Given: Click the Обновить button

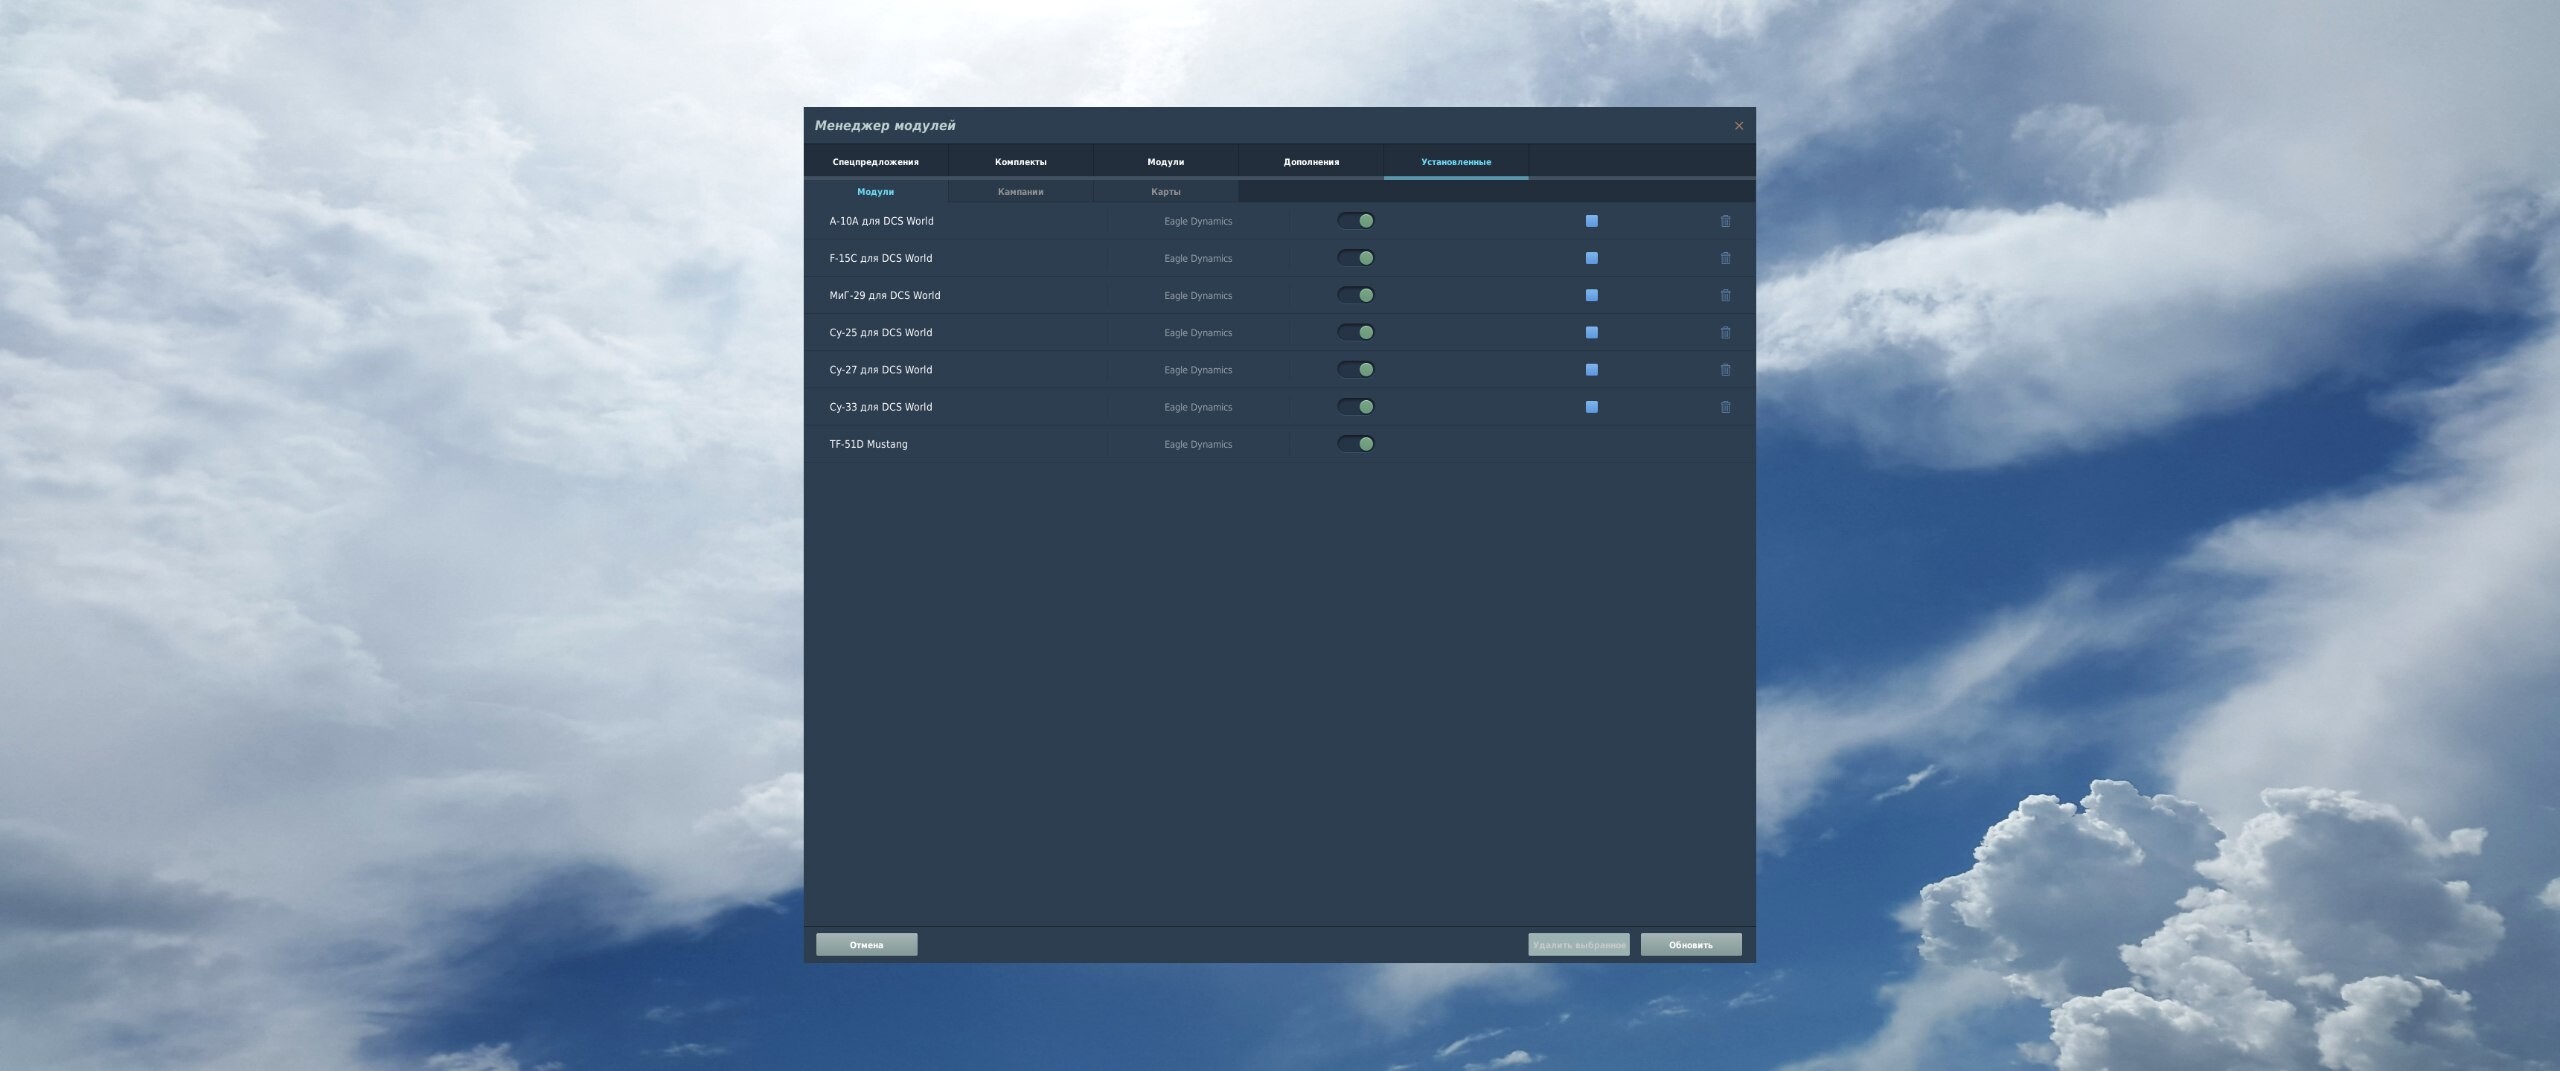Looking at the screenshot, I should [1691, 945].
